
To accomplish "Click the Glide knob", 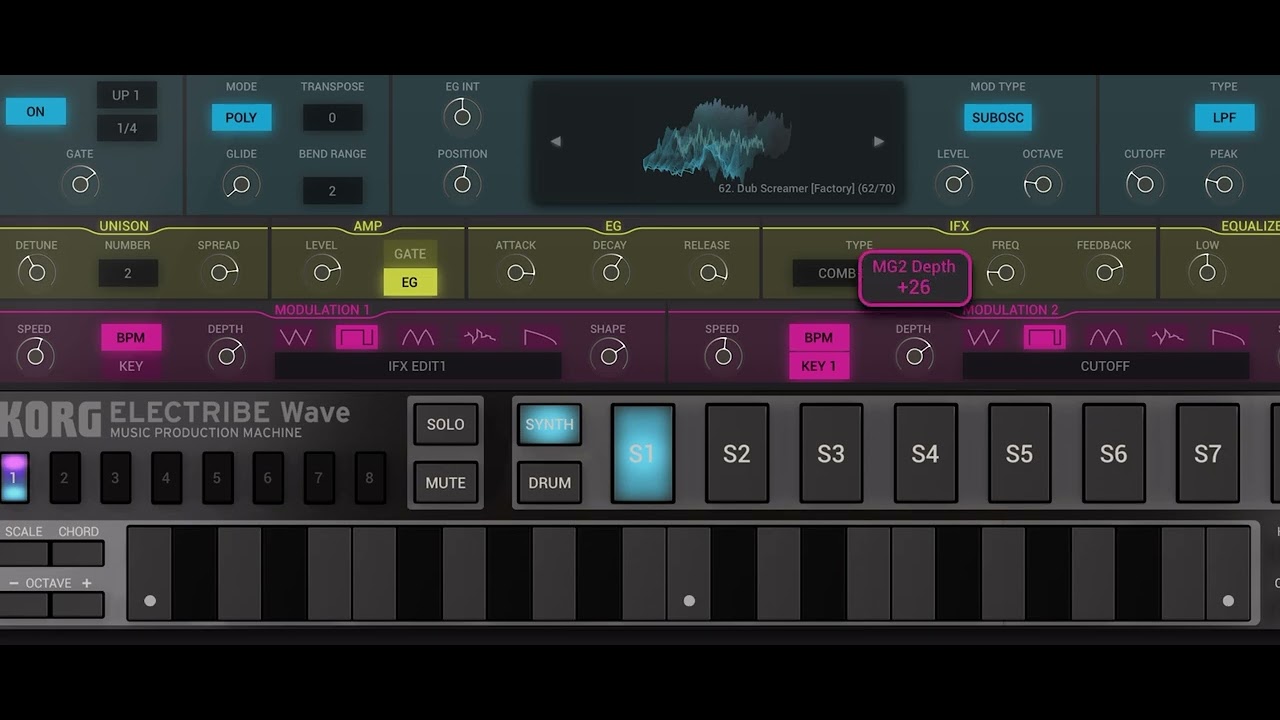I will pyautogui.click(x=240, y=183).
